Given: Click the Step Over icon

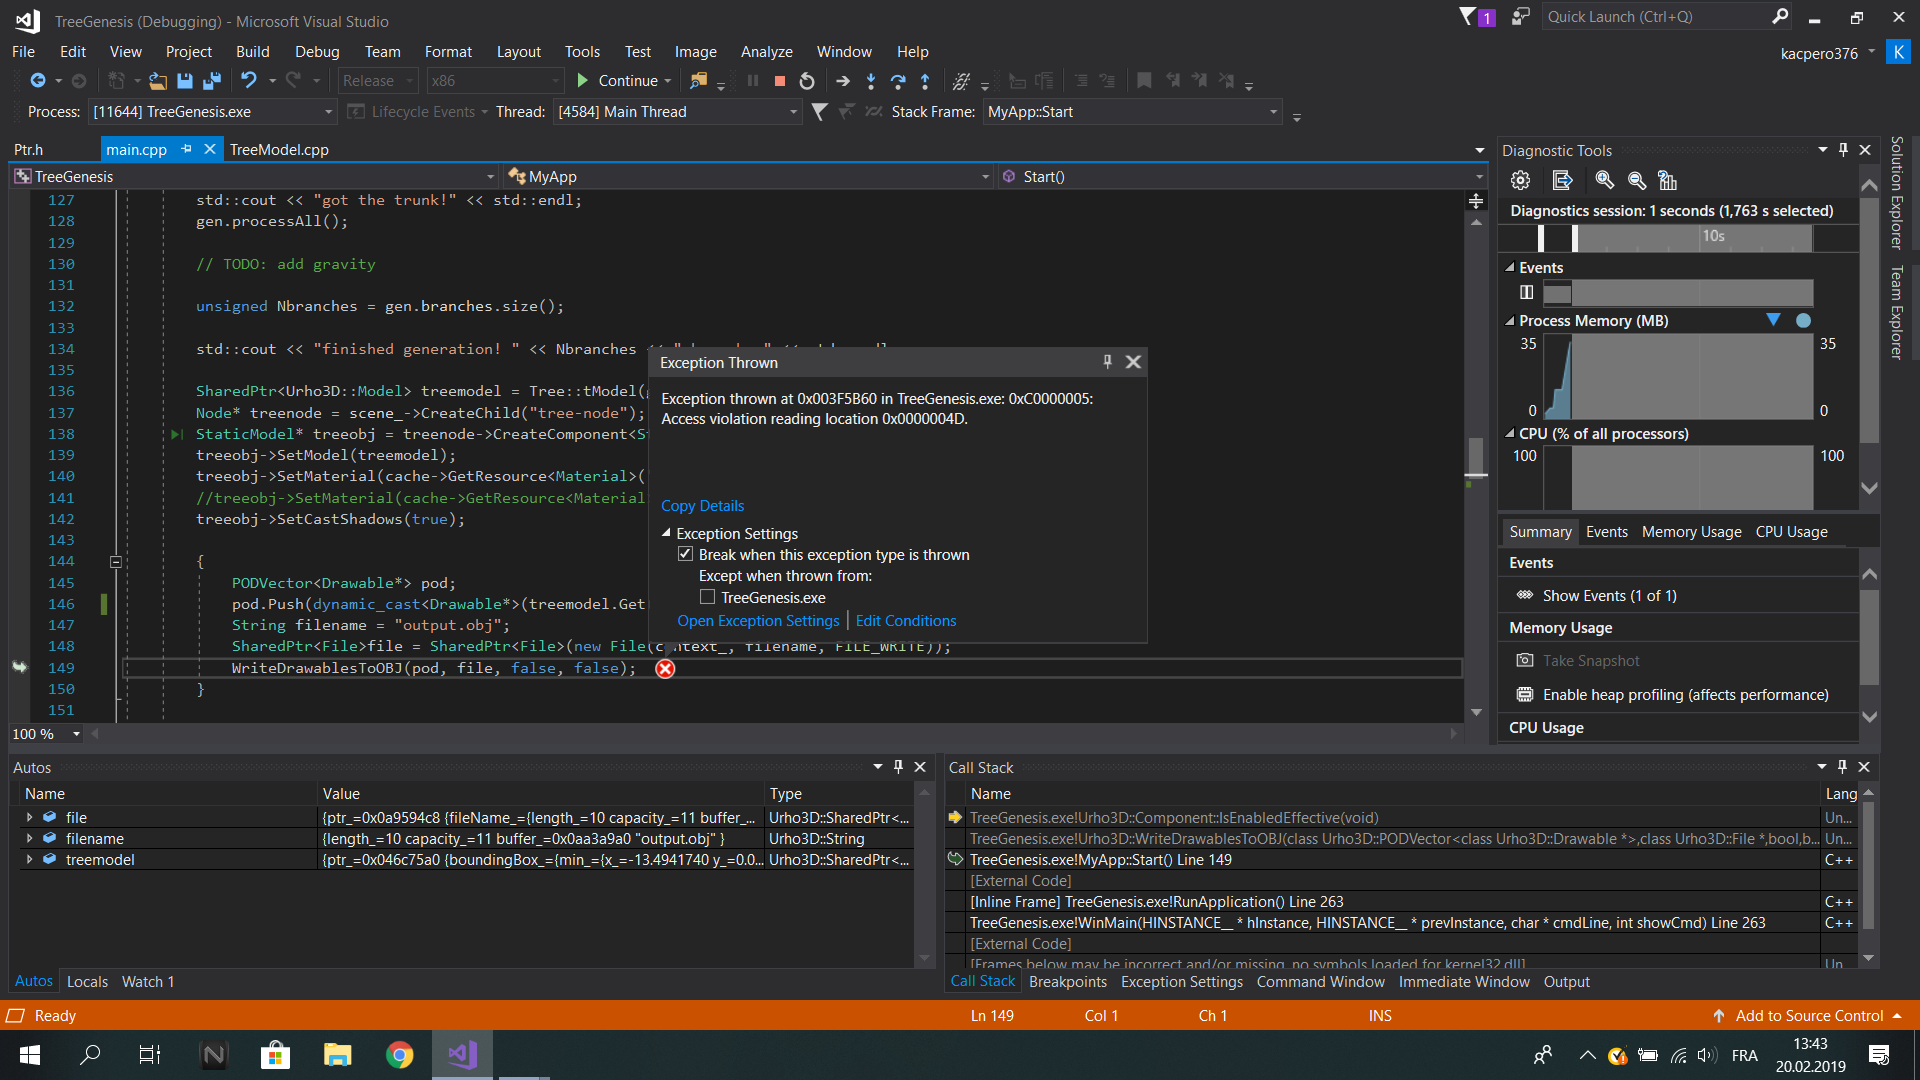Looking at the screenshot, I should pos(898,81).
